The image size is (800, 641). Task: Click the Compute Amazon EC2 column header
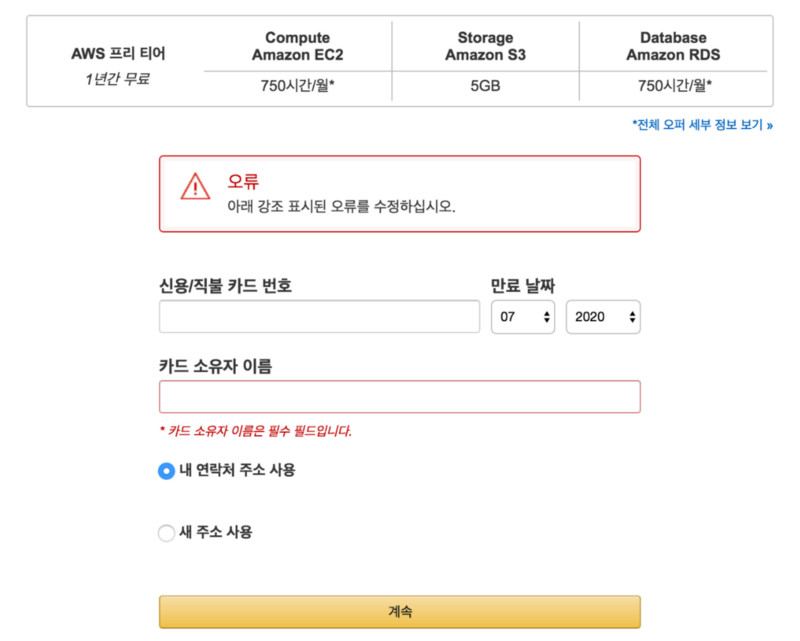297,46
